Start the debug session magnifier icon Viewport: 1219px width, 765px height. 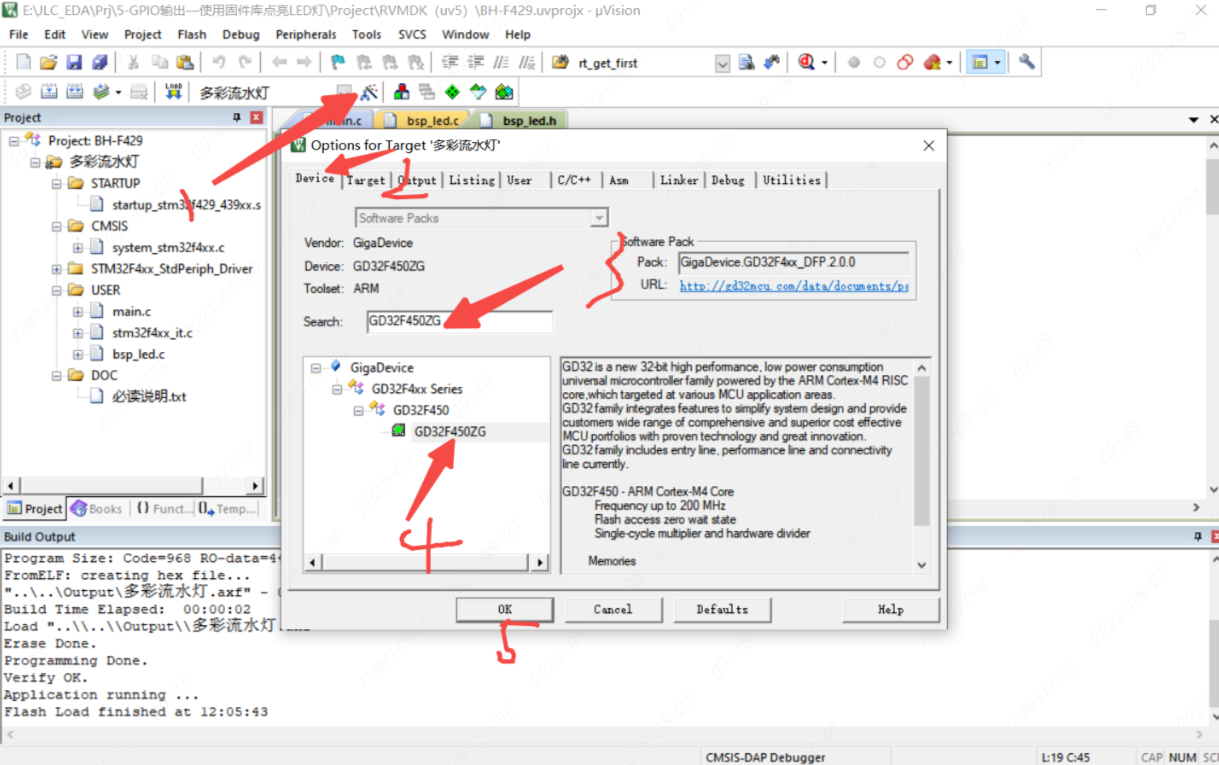tap(806, 62)
